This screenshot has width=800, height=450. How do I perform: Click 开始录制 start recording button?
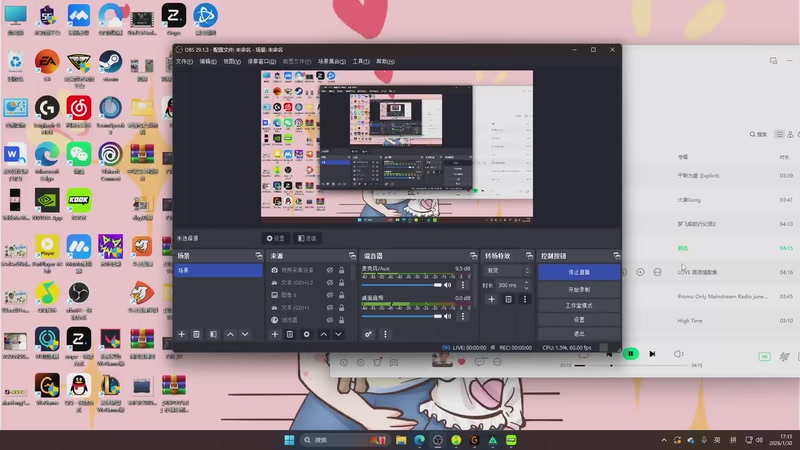click(x=579, y=289)
